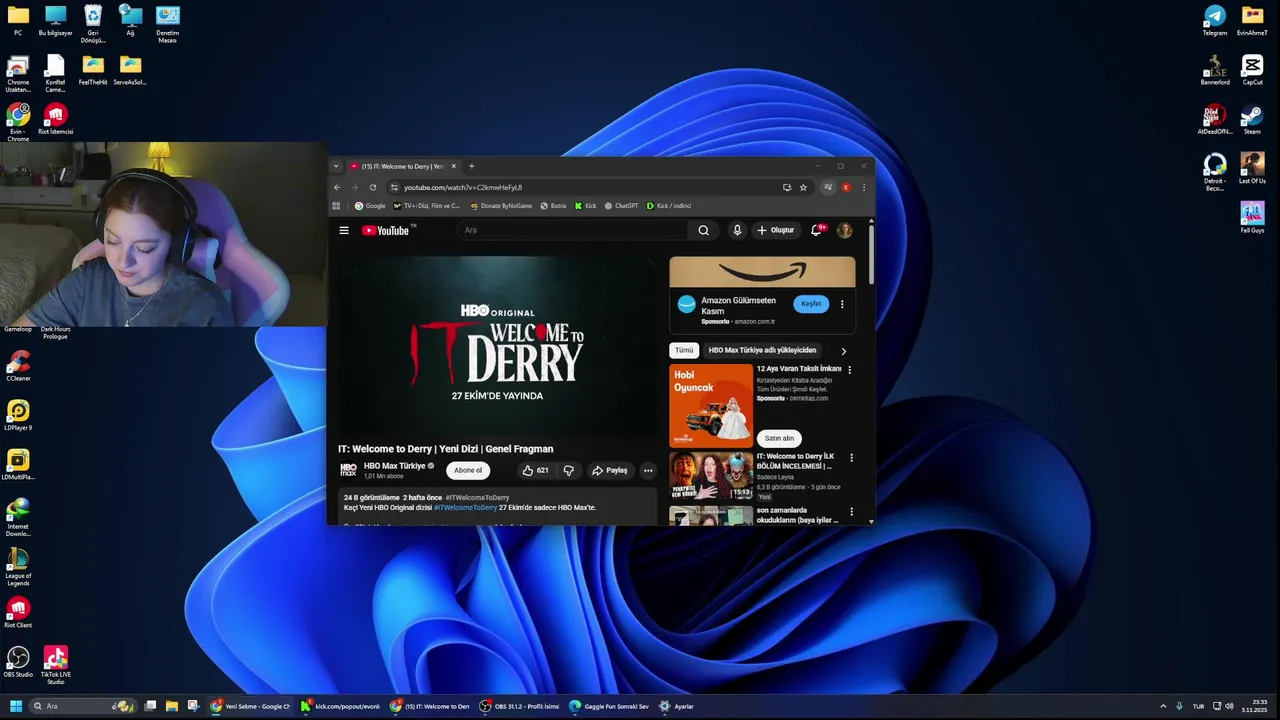Click the Windows taskbar search box
1280x720 pixels.
tap(83, 706)
